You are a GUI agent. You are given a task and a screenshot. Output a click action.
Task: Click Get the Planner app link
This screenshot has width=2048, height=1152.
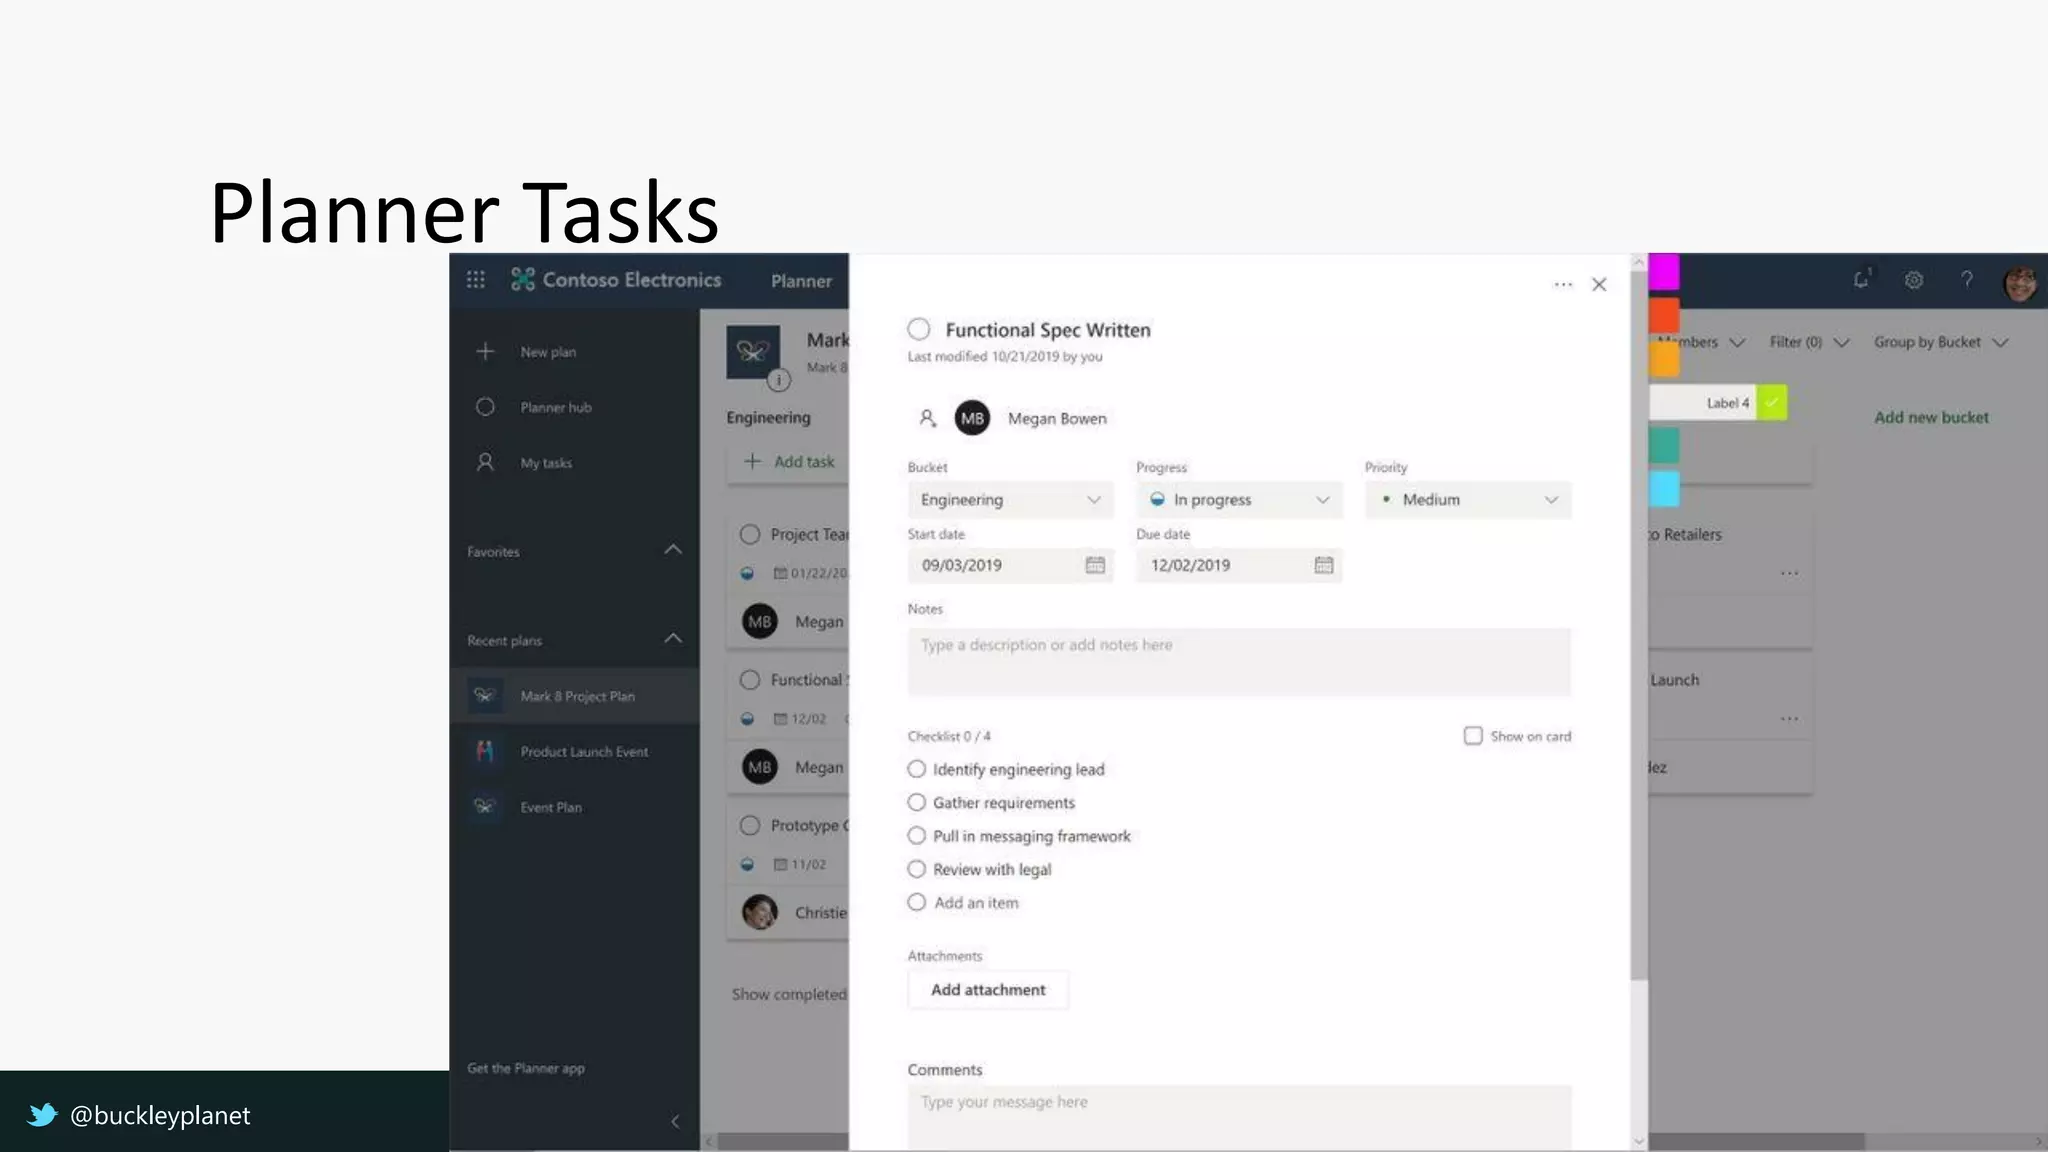tap(526, 1068)
